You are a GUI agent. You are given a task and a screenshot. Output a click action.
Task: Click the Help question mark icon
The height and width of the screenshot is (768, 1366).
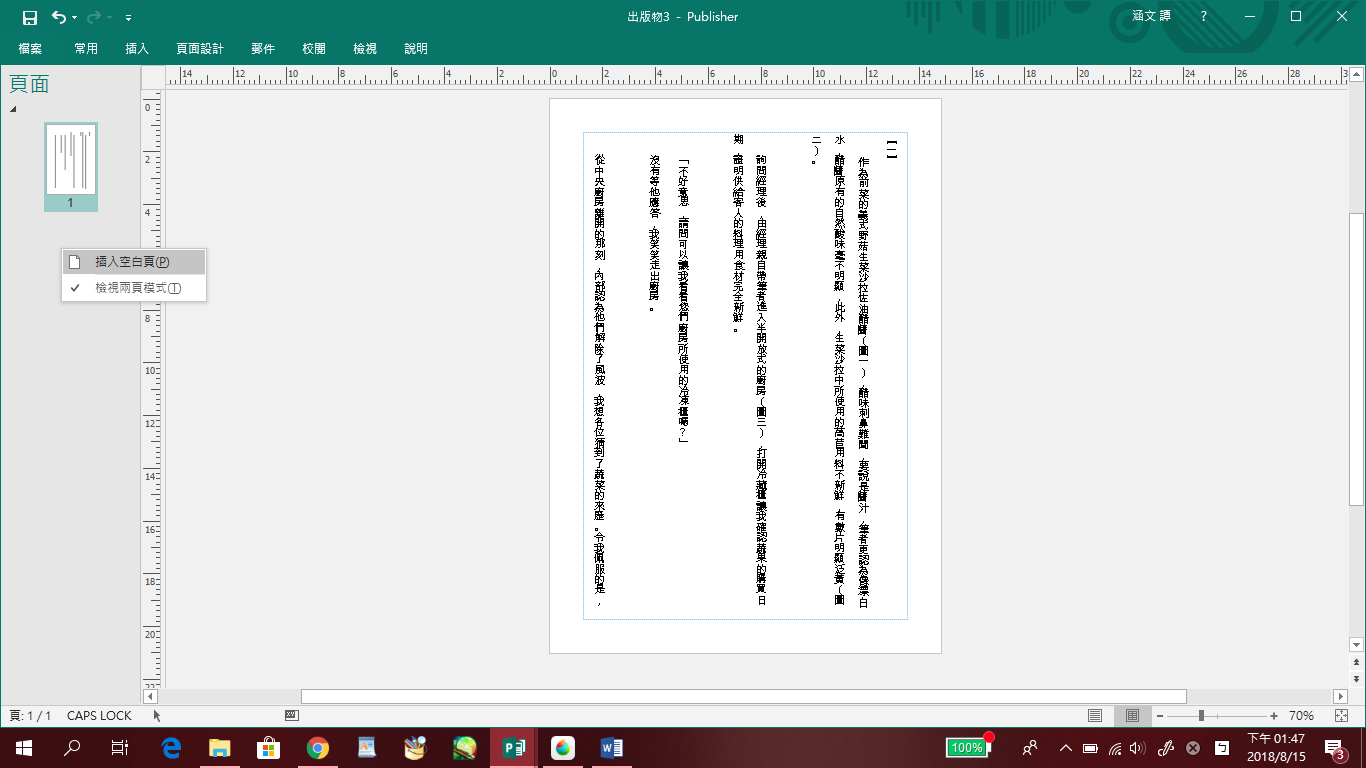[1204, 17]
